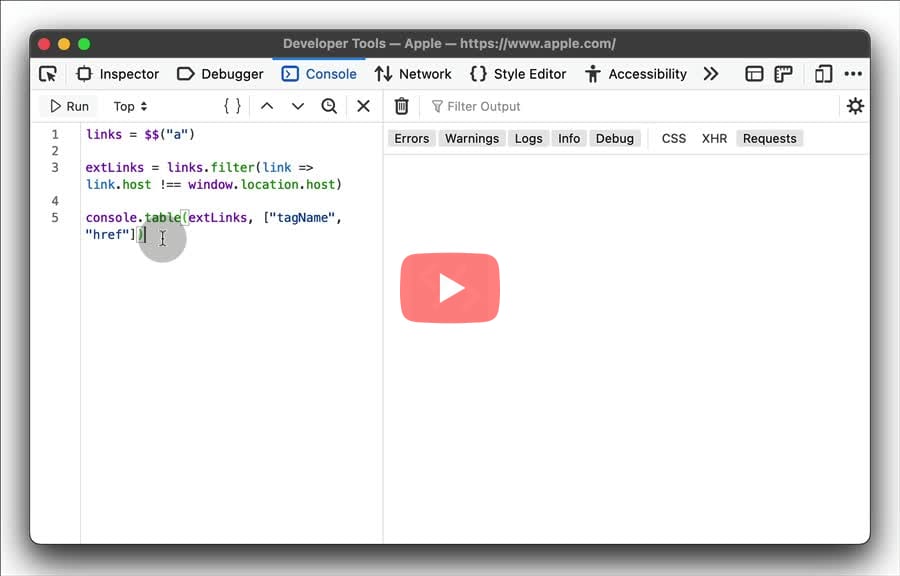This screenshot has width=900, height=576.
Task: Open the Network tab
Action: pos(413,74)
